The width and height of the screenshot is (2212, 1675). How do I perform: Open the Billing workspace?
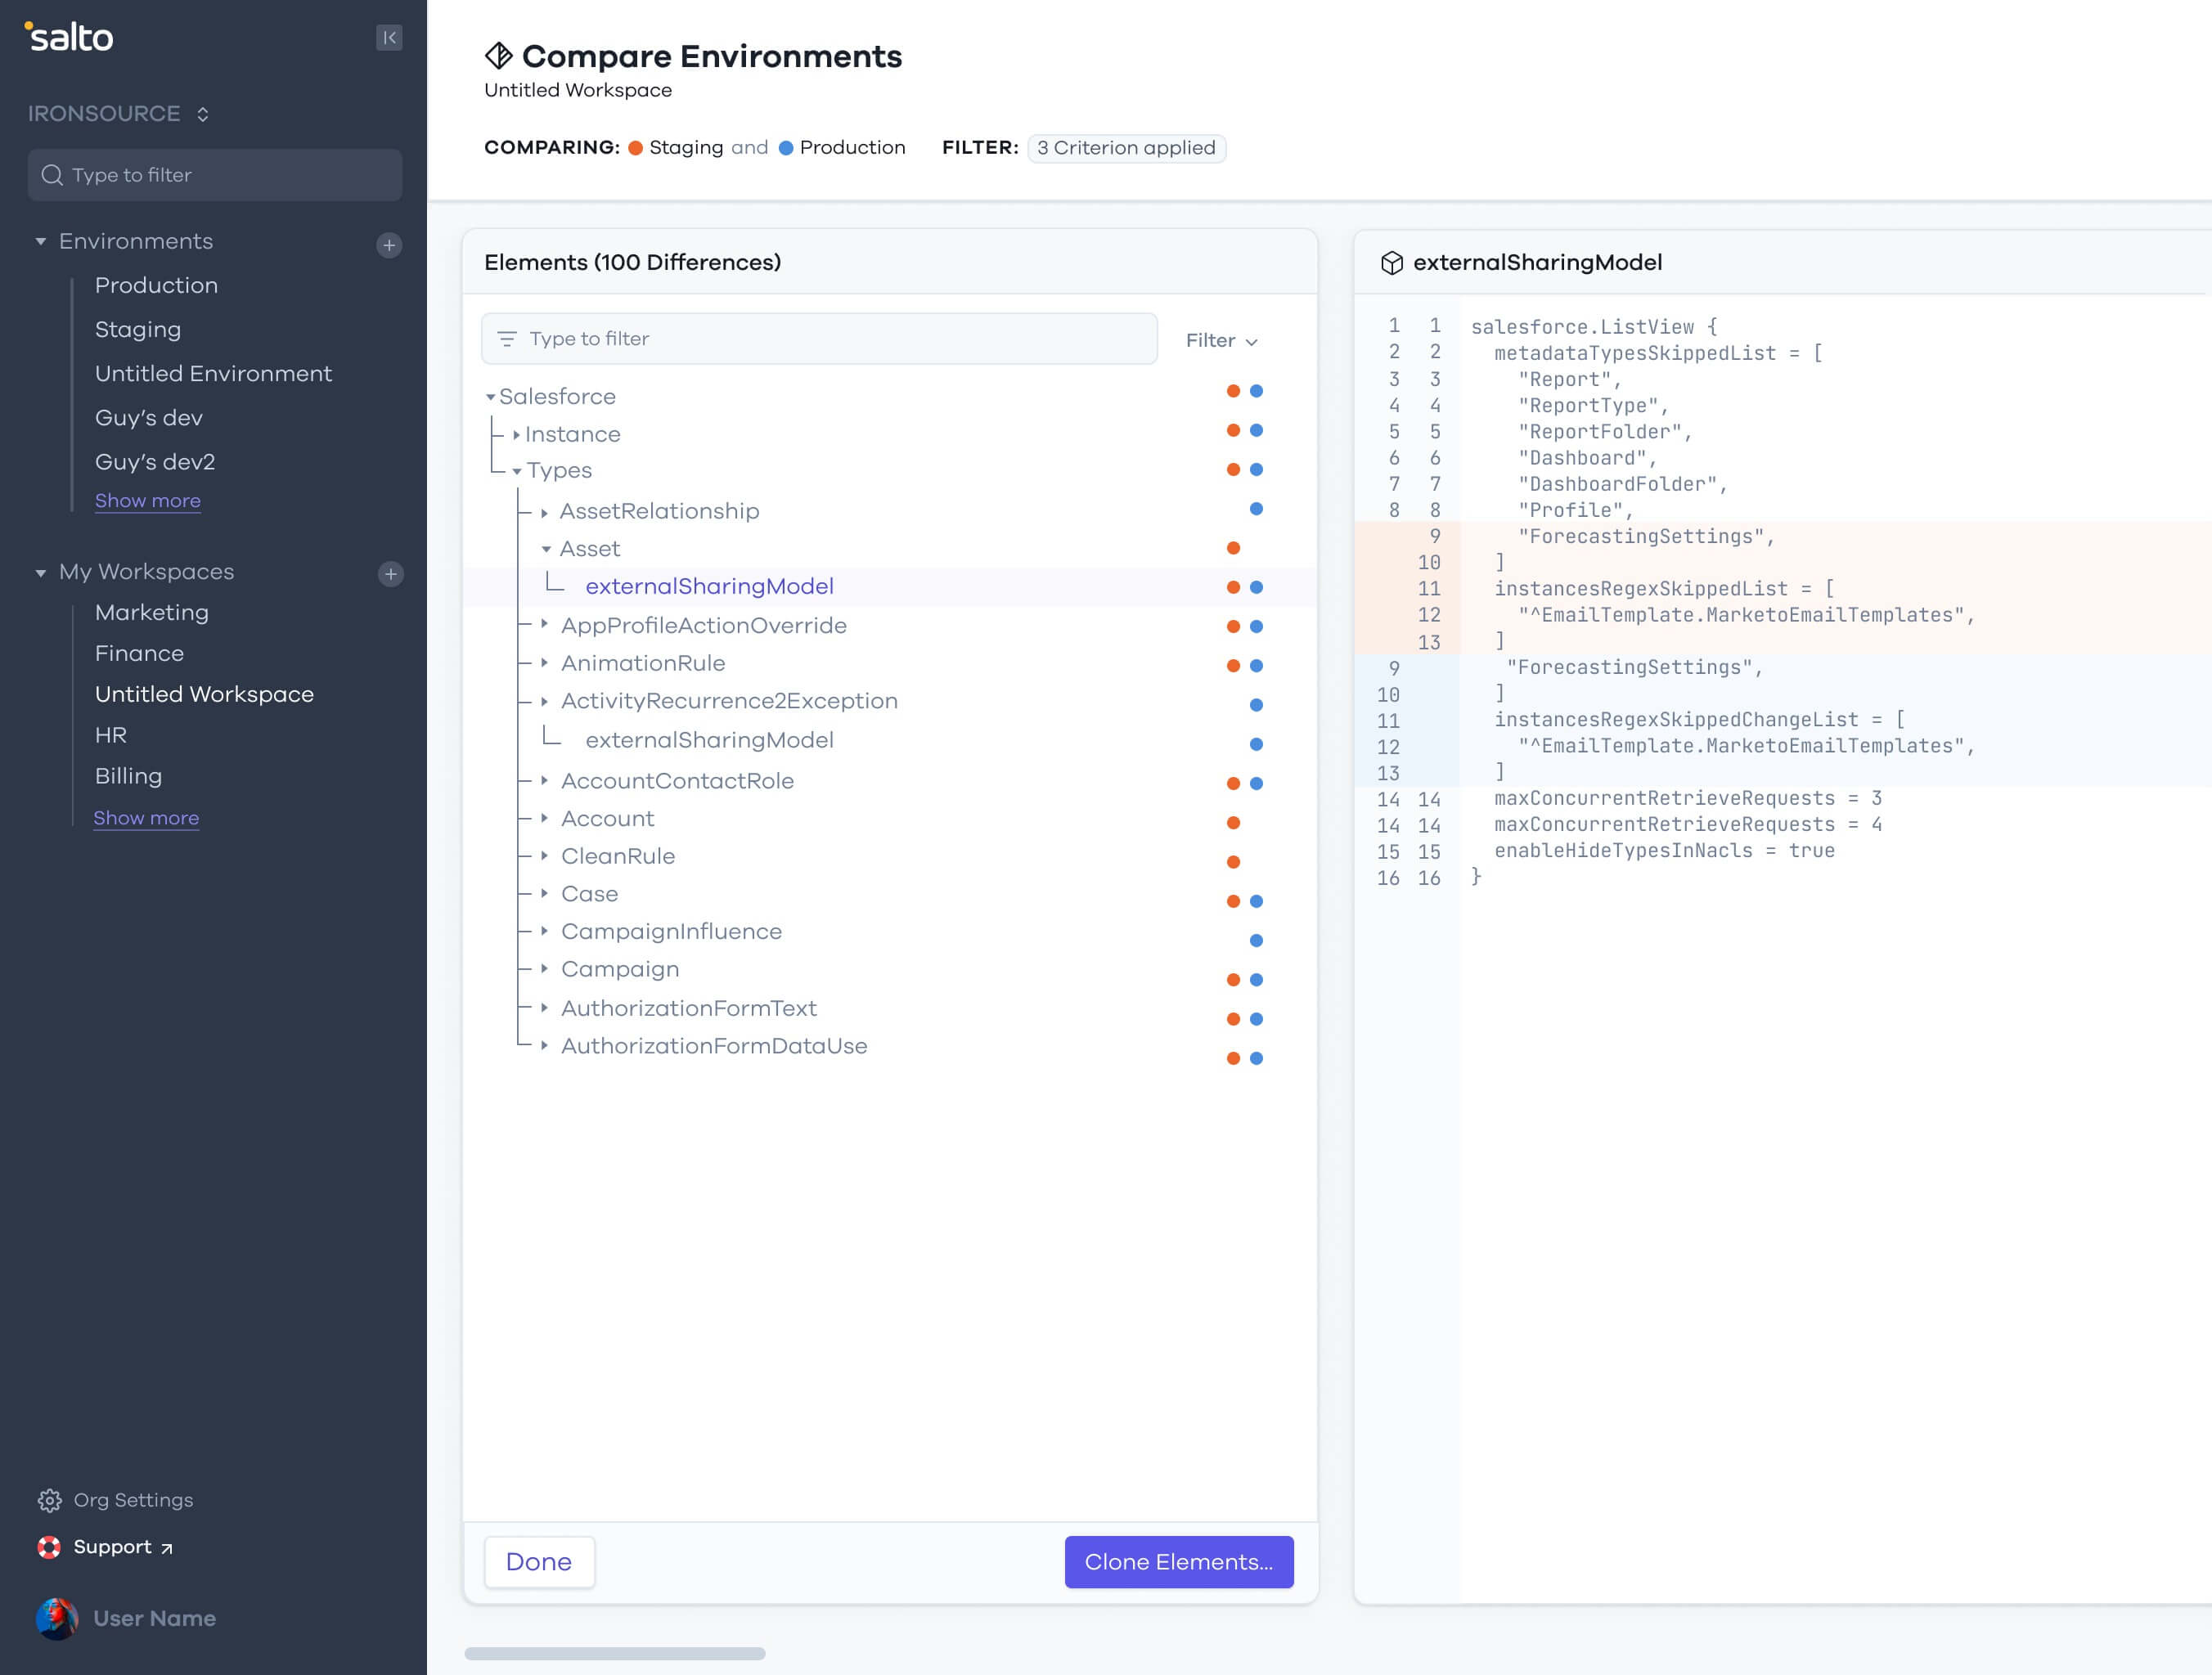(x=128, y=777)
